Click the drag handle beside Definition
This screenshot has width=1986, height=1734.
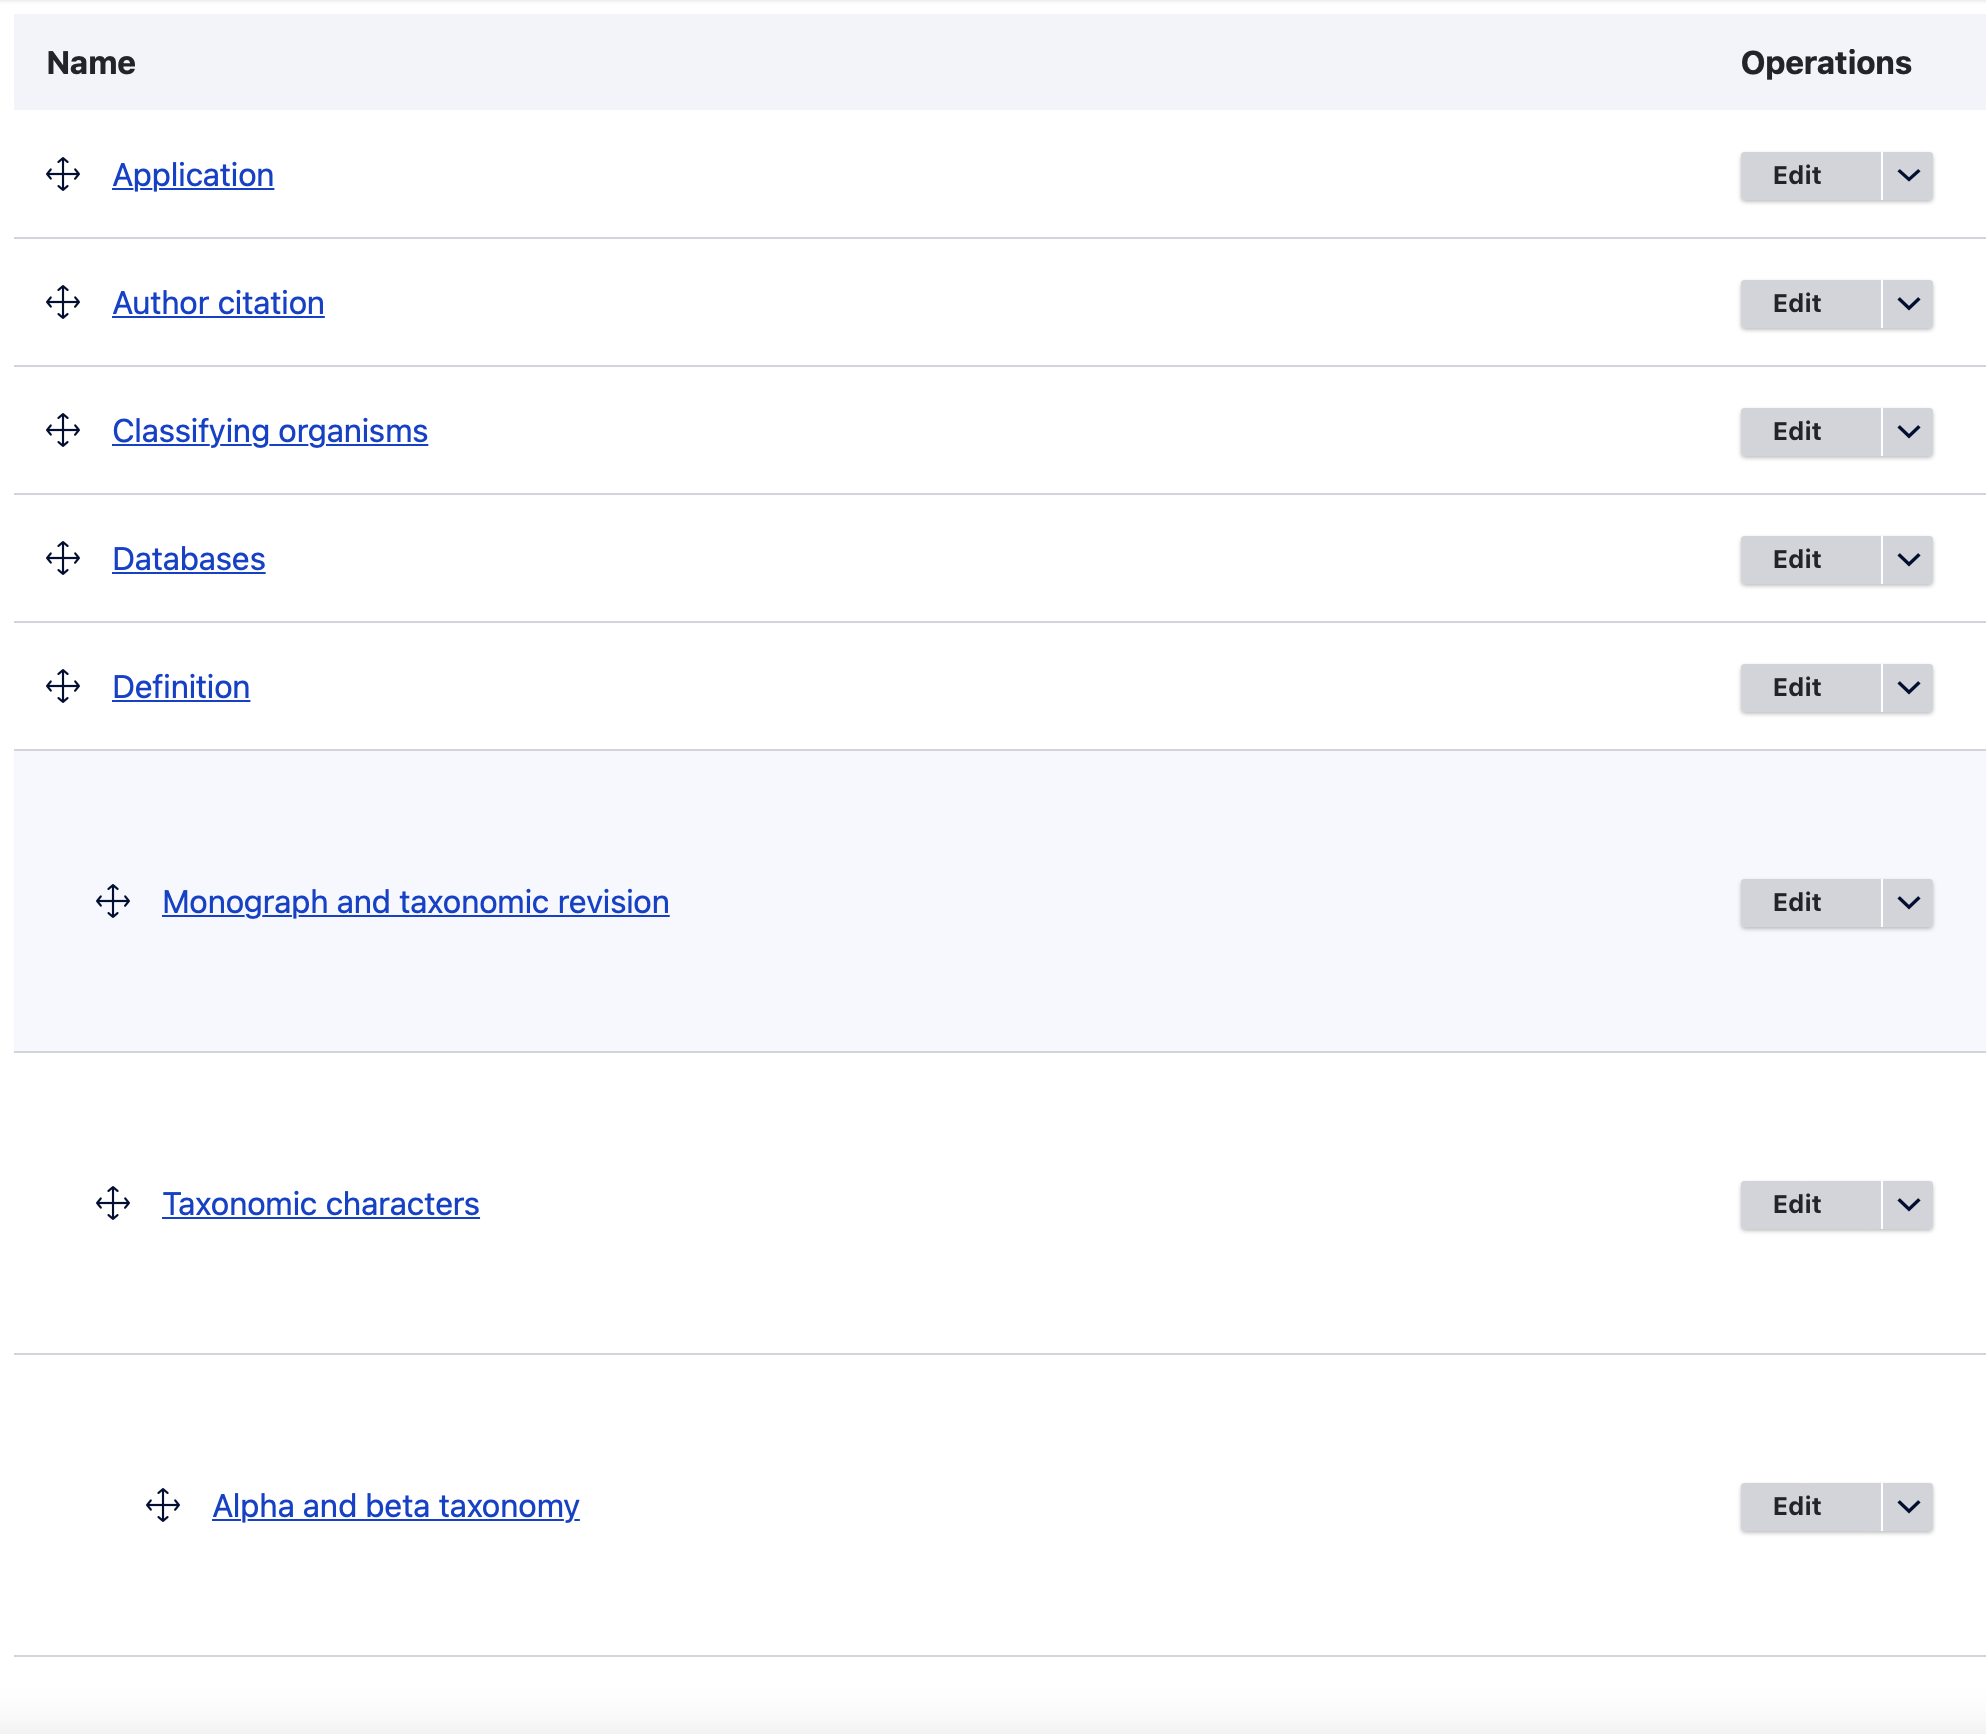[x=63, y=687]
